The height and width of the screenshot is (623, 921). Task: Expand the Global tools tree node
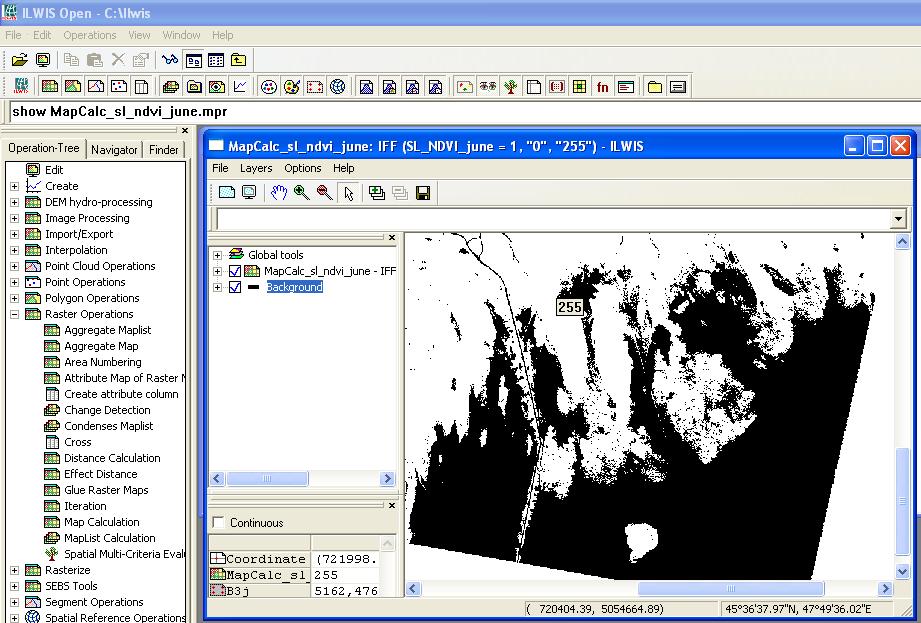tap(217, 255)
